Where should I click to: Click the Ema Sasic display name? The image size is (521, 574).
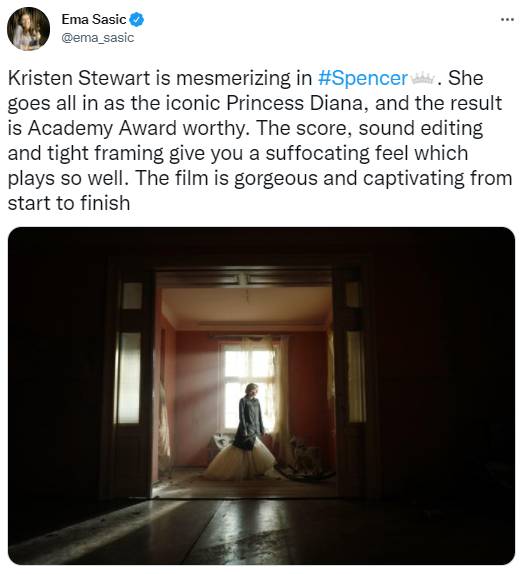tap(94, 19)
